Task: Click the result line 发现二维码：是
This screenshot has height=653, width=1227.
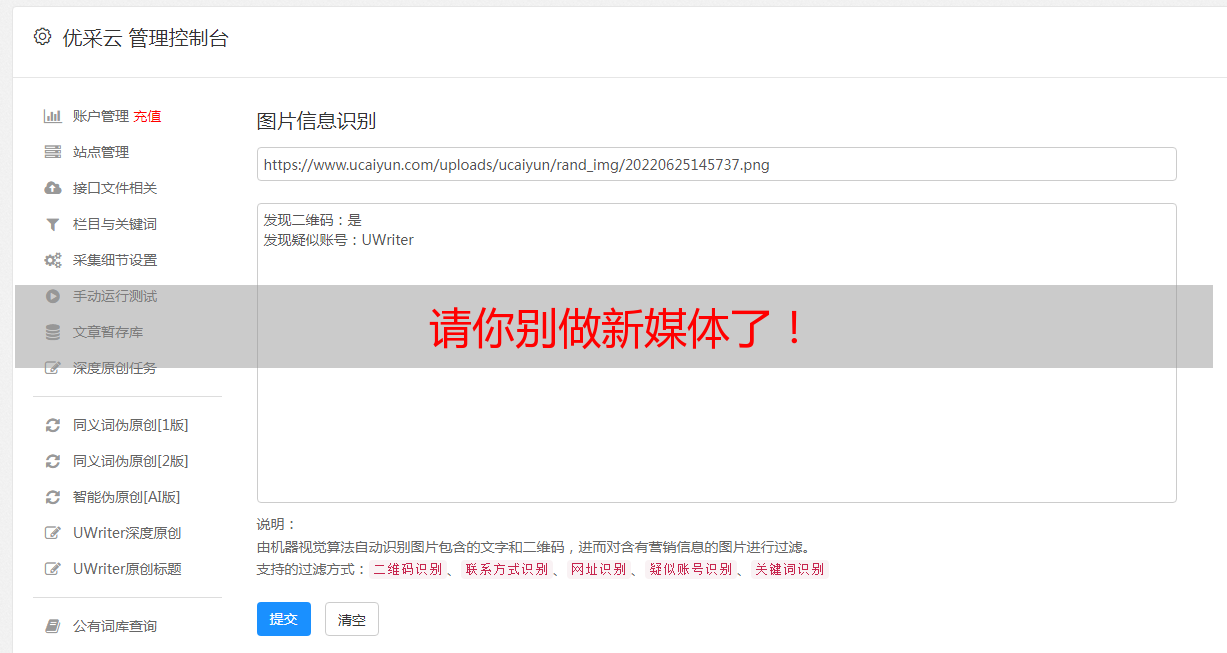Action: click(x=312, y=220)
